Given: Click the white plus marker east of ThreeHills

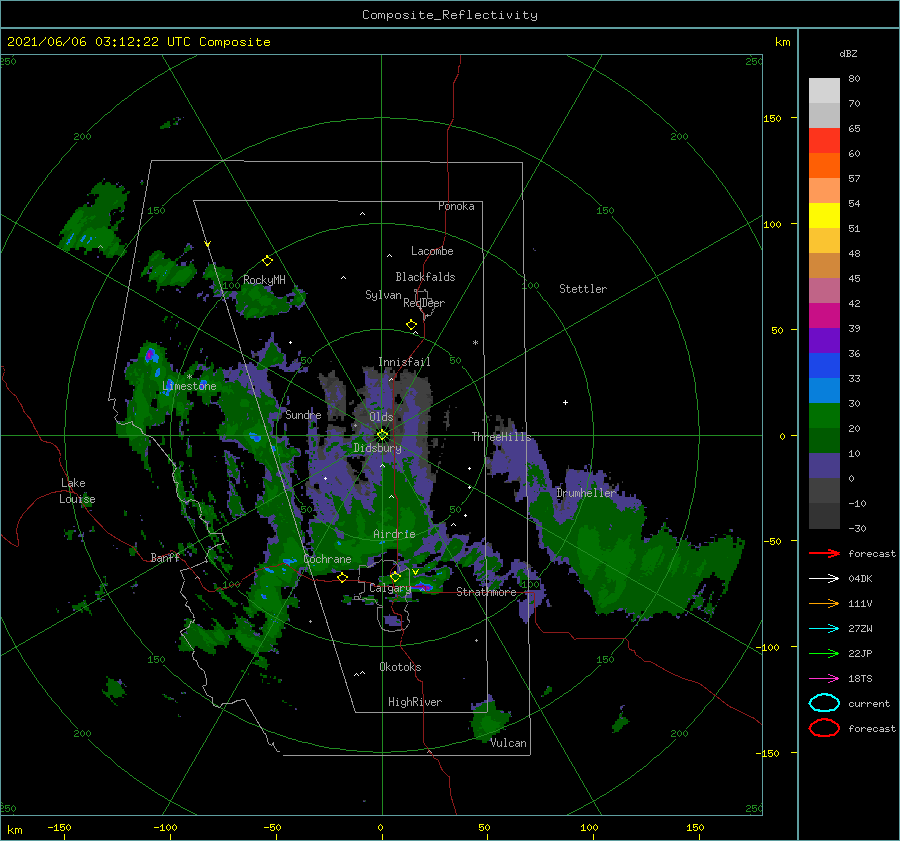Looking at the screenshot, I should pos(565,402).
